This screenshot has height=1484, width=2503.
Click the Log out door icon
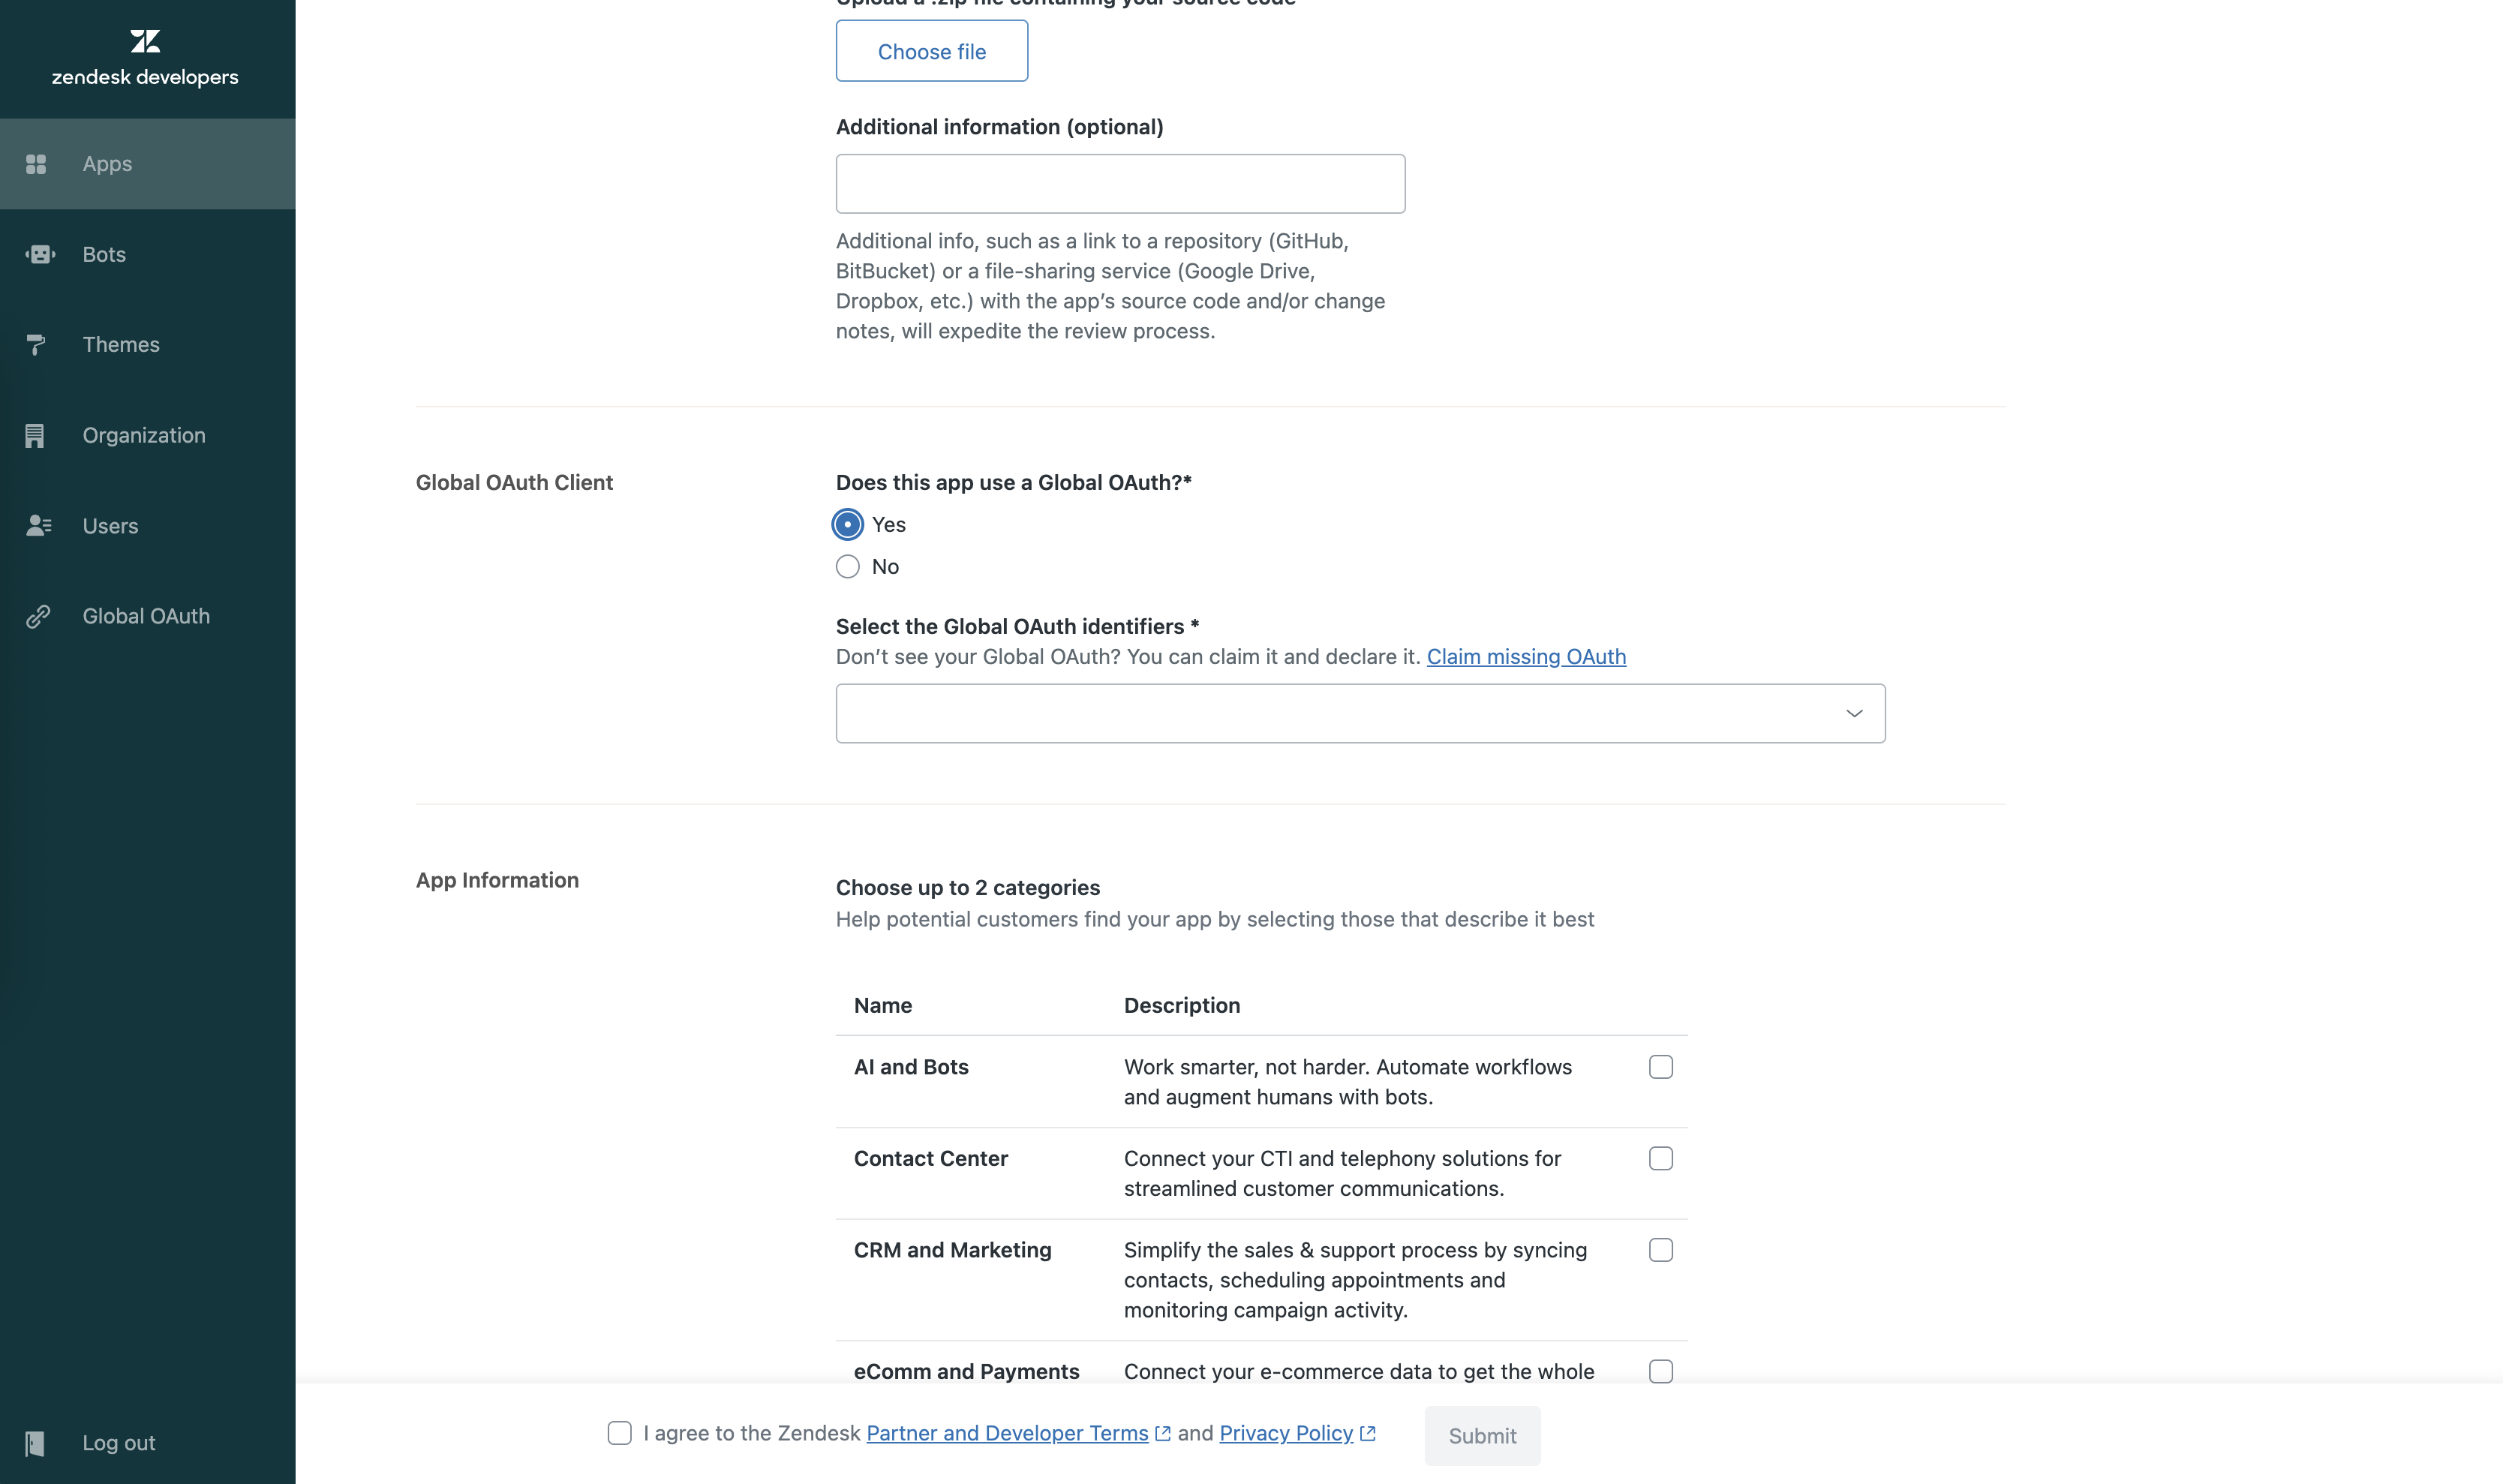[35, 1443]
